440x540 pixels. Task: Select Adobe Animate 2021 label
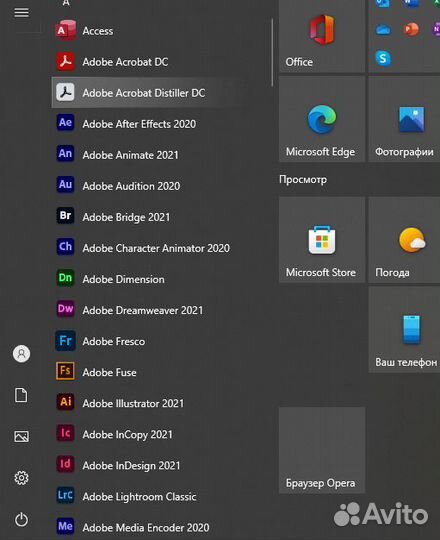tap(130, 155)
